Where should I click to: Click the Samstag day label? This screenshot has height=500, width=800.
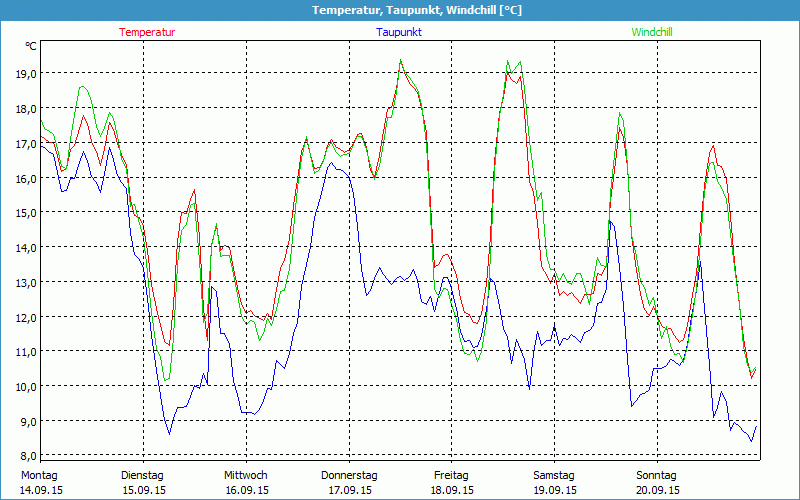tap(554, 476)
